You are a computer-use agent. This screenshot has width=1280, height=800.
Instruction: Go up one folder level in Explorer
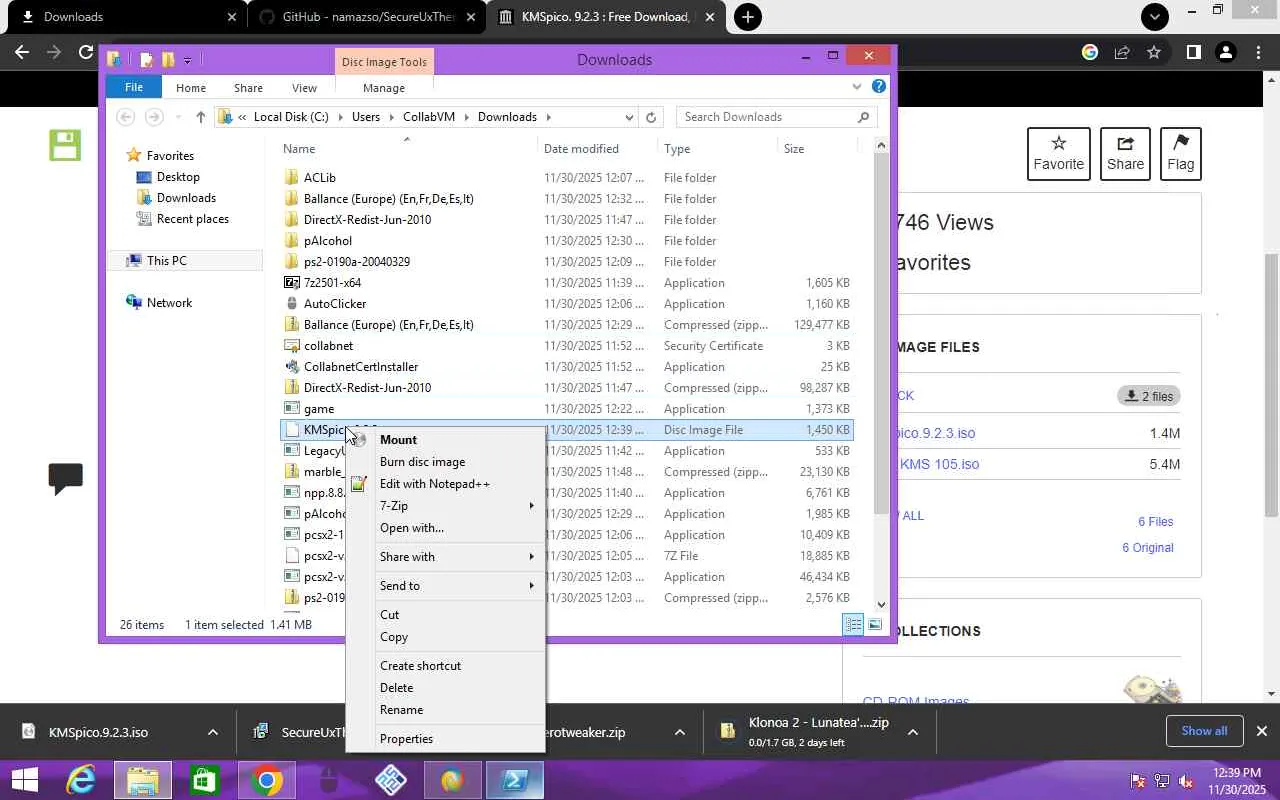pos(200,117)
